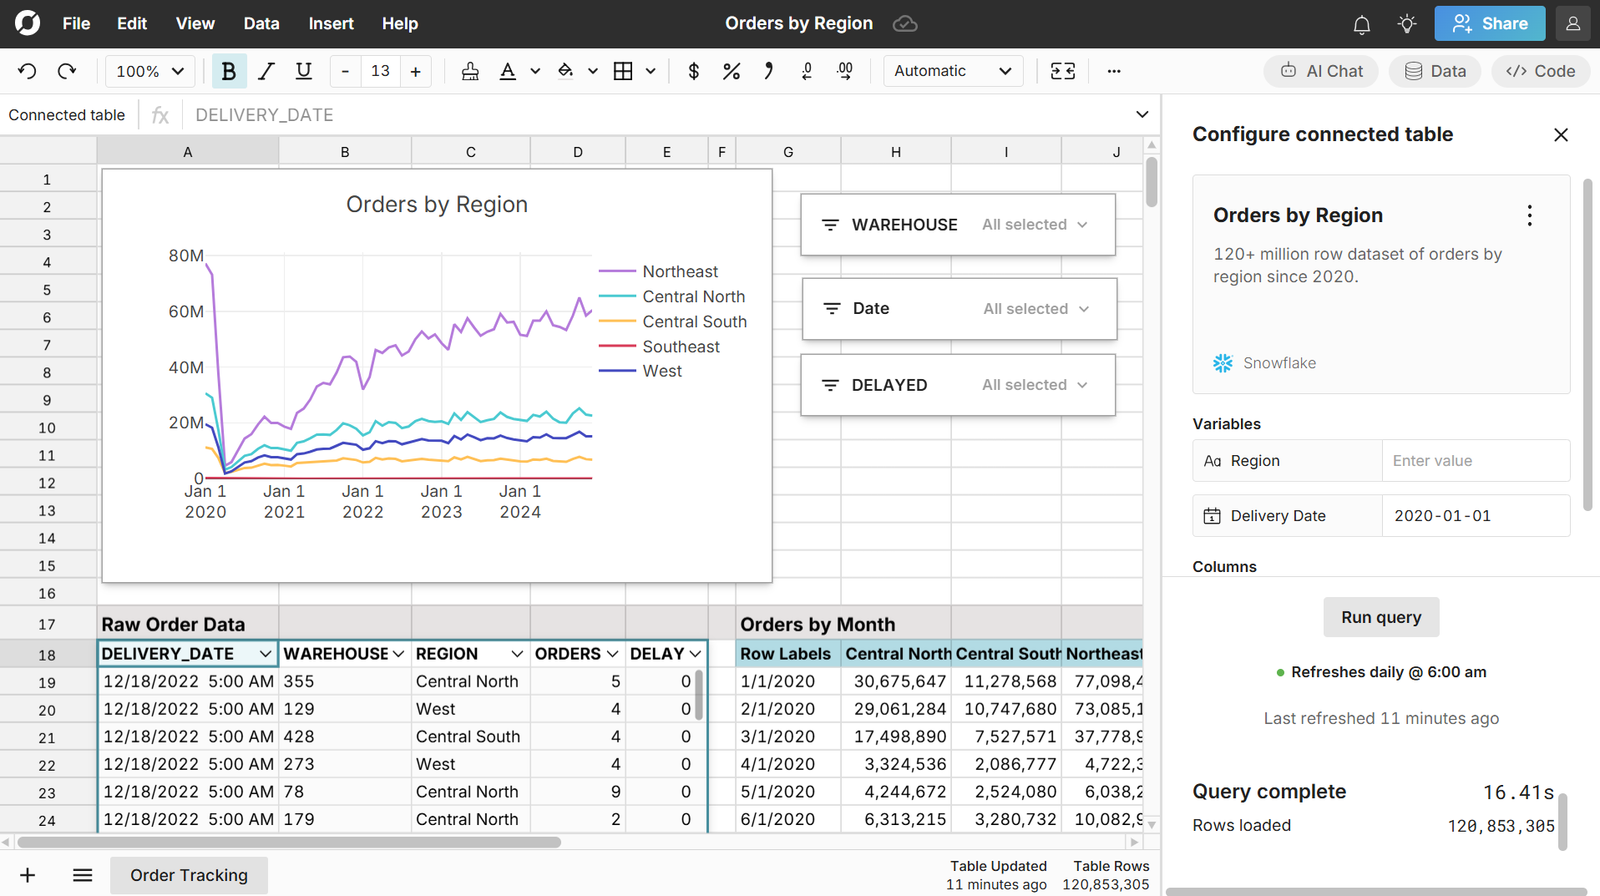Switch to the Order Tracking sheet tab

(189, 875)
